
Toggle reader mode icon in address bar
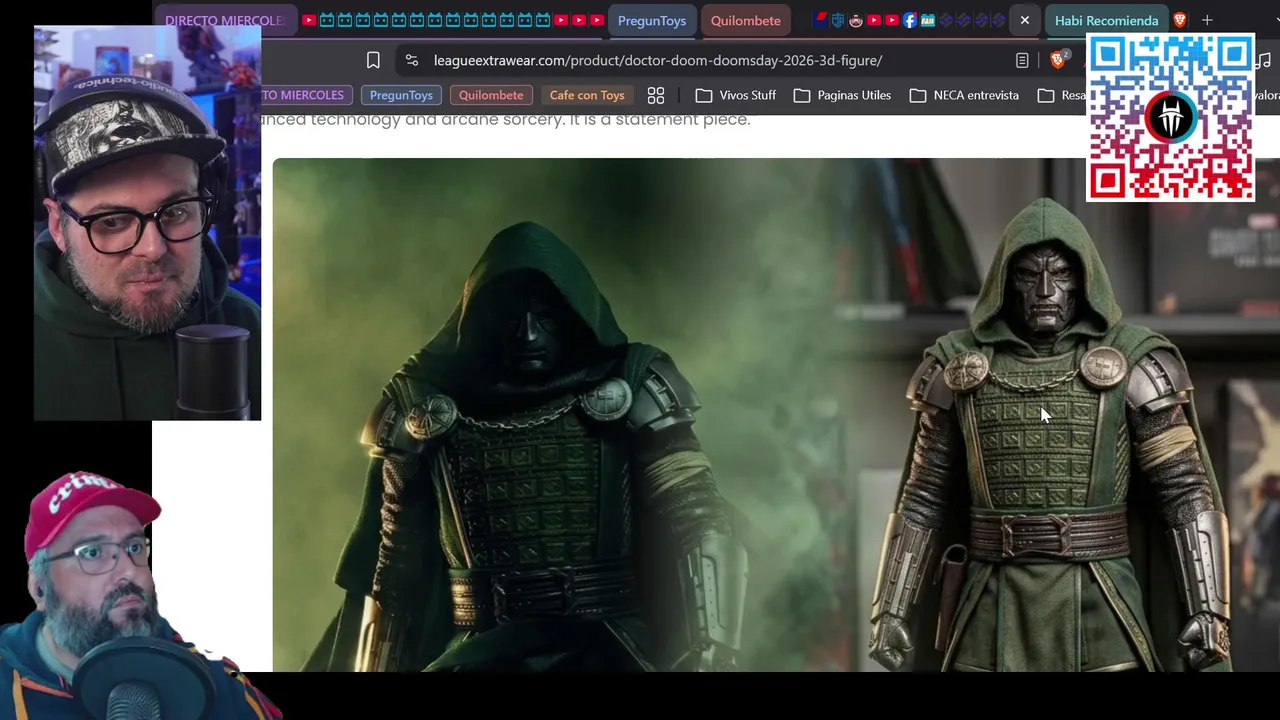tap(1022, 60)
